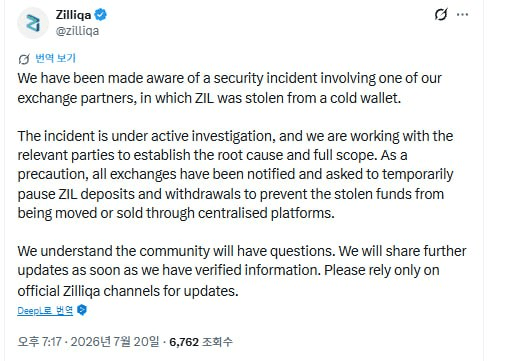Click the date 2026년 7월 20일

pos(115,342)
